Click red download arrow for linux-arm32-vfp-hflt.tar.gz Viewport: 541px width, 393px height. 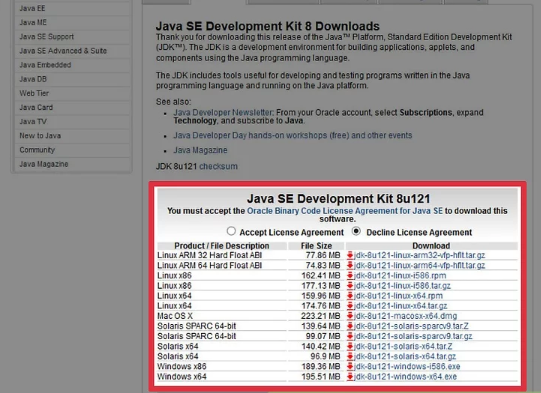350,255
